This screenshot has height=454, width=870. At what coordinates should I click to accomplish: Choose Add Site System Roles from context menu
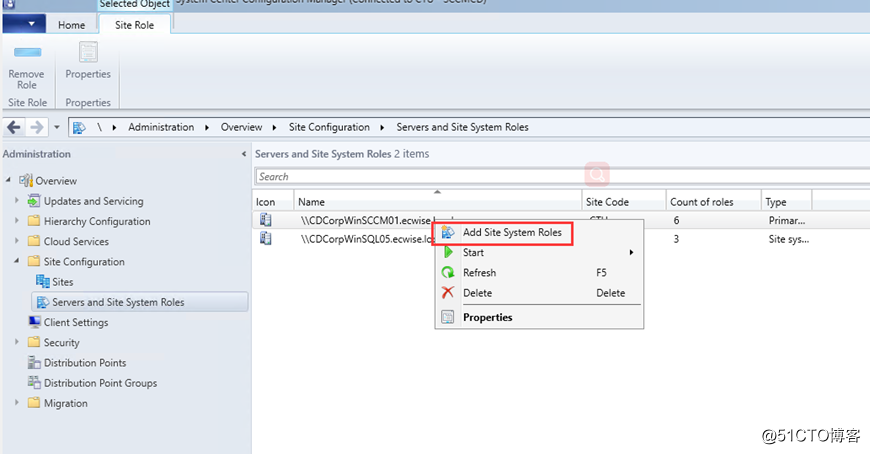click(512, 233)
